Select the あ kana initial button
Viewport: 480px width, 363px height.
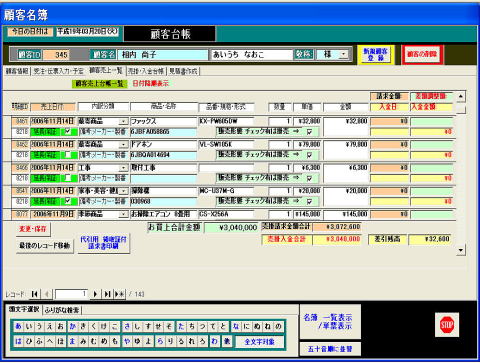18,326
